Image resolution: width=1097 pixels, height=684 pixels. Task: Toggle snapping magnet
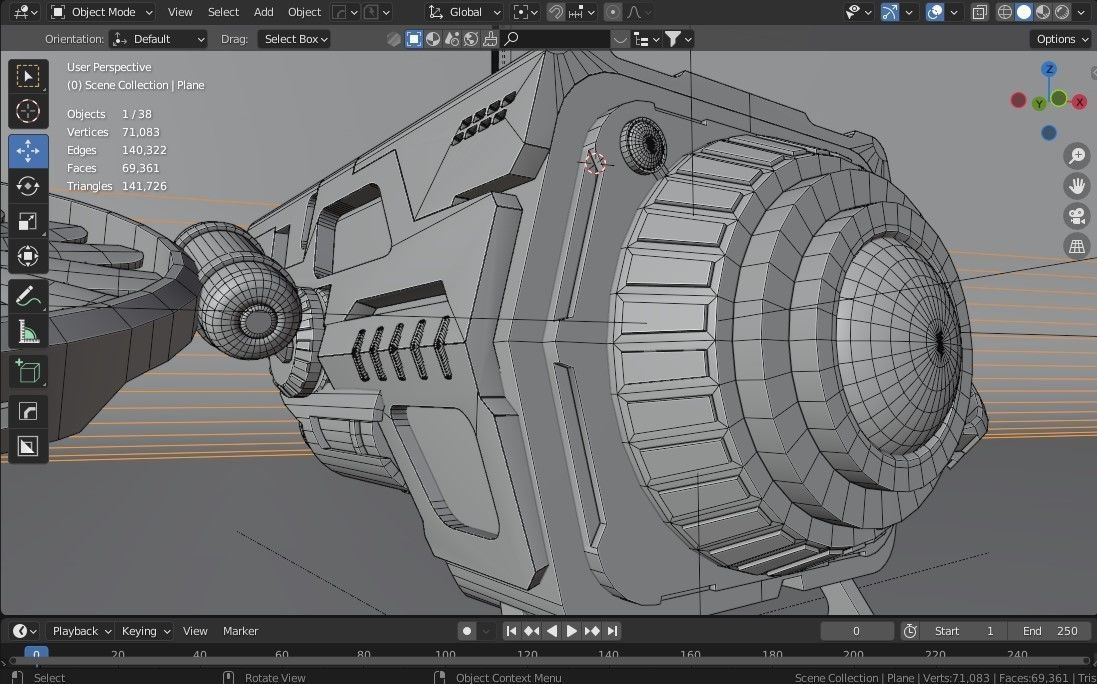pyautogui.click(x=555, y=12)
